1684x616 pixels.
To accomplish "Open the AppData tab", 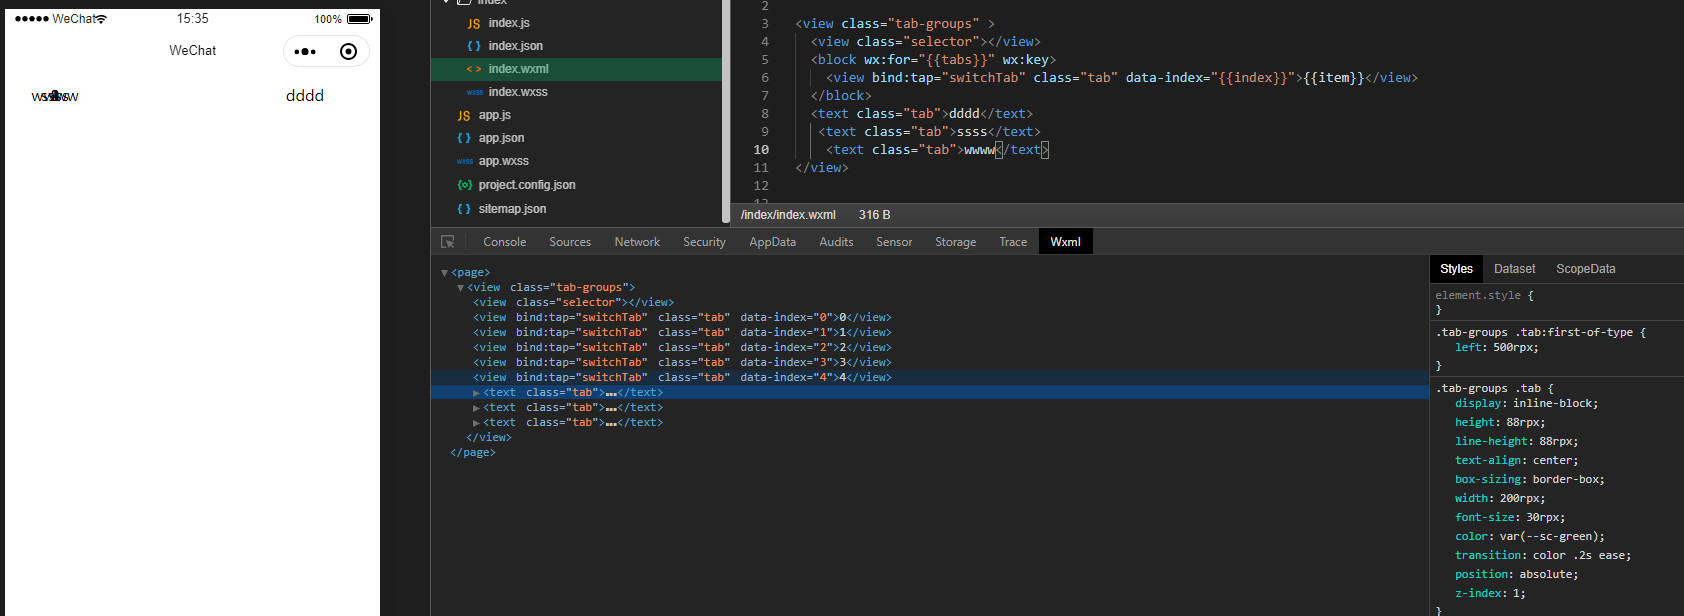I will [x=772, y=242].
